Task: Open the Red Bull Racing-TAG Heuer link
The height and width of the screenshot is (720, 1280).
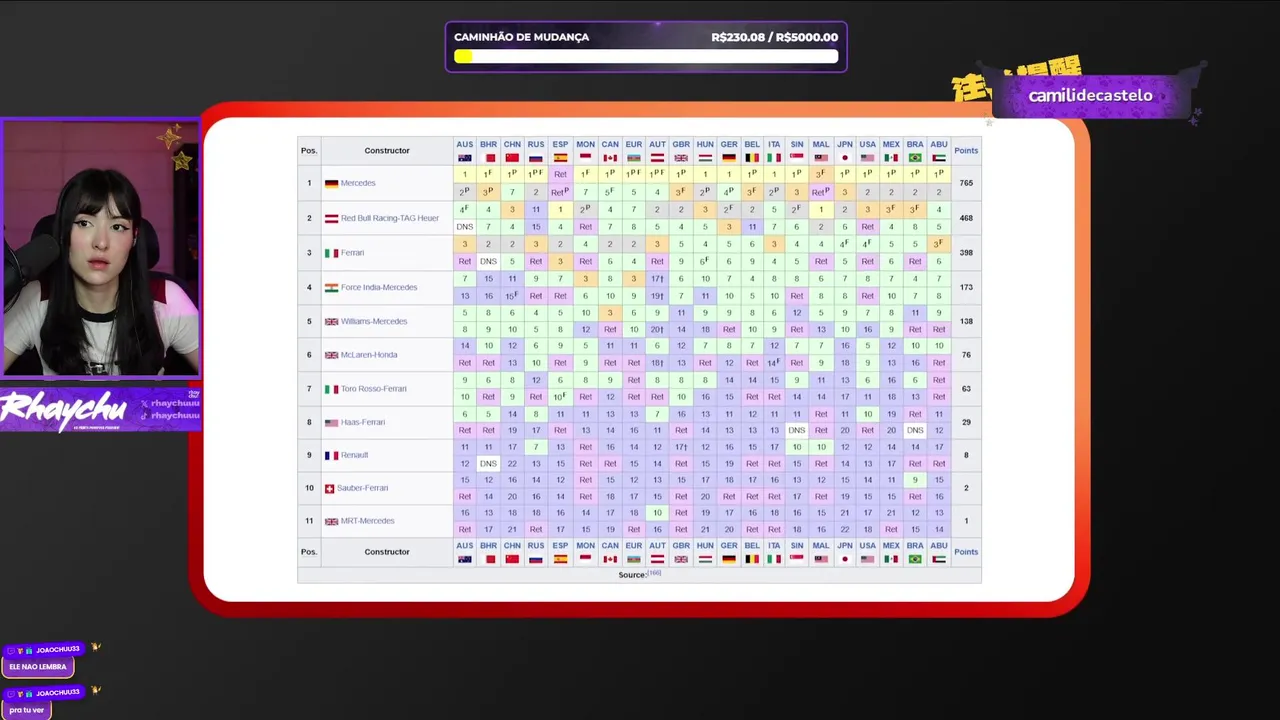Action: 390,218
